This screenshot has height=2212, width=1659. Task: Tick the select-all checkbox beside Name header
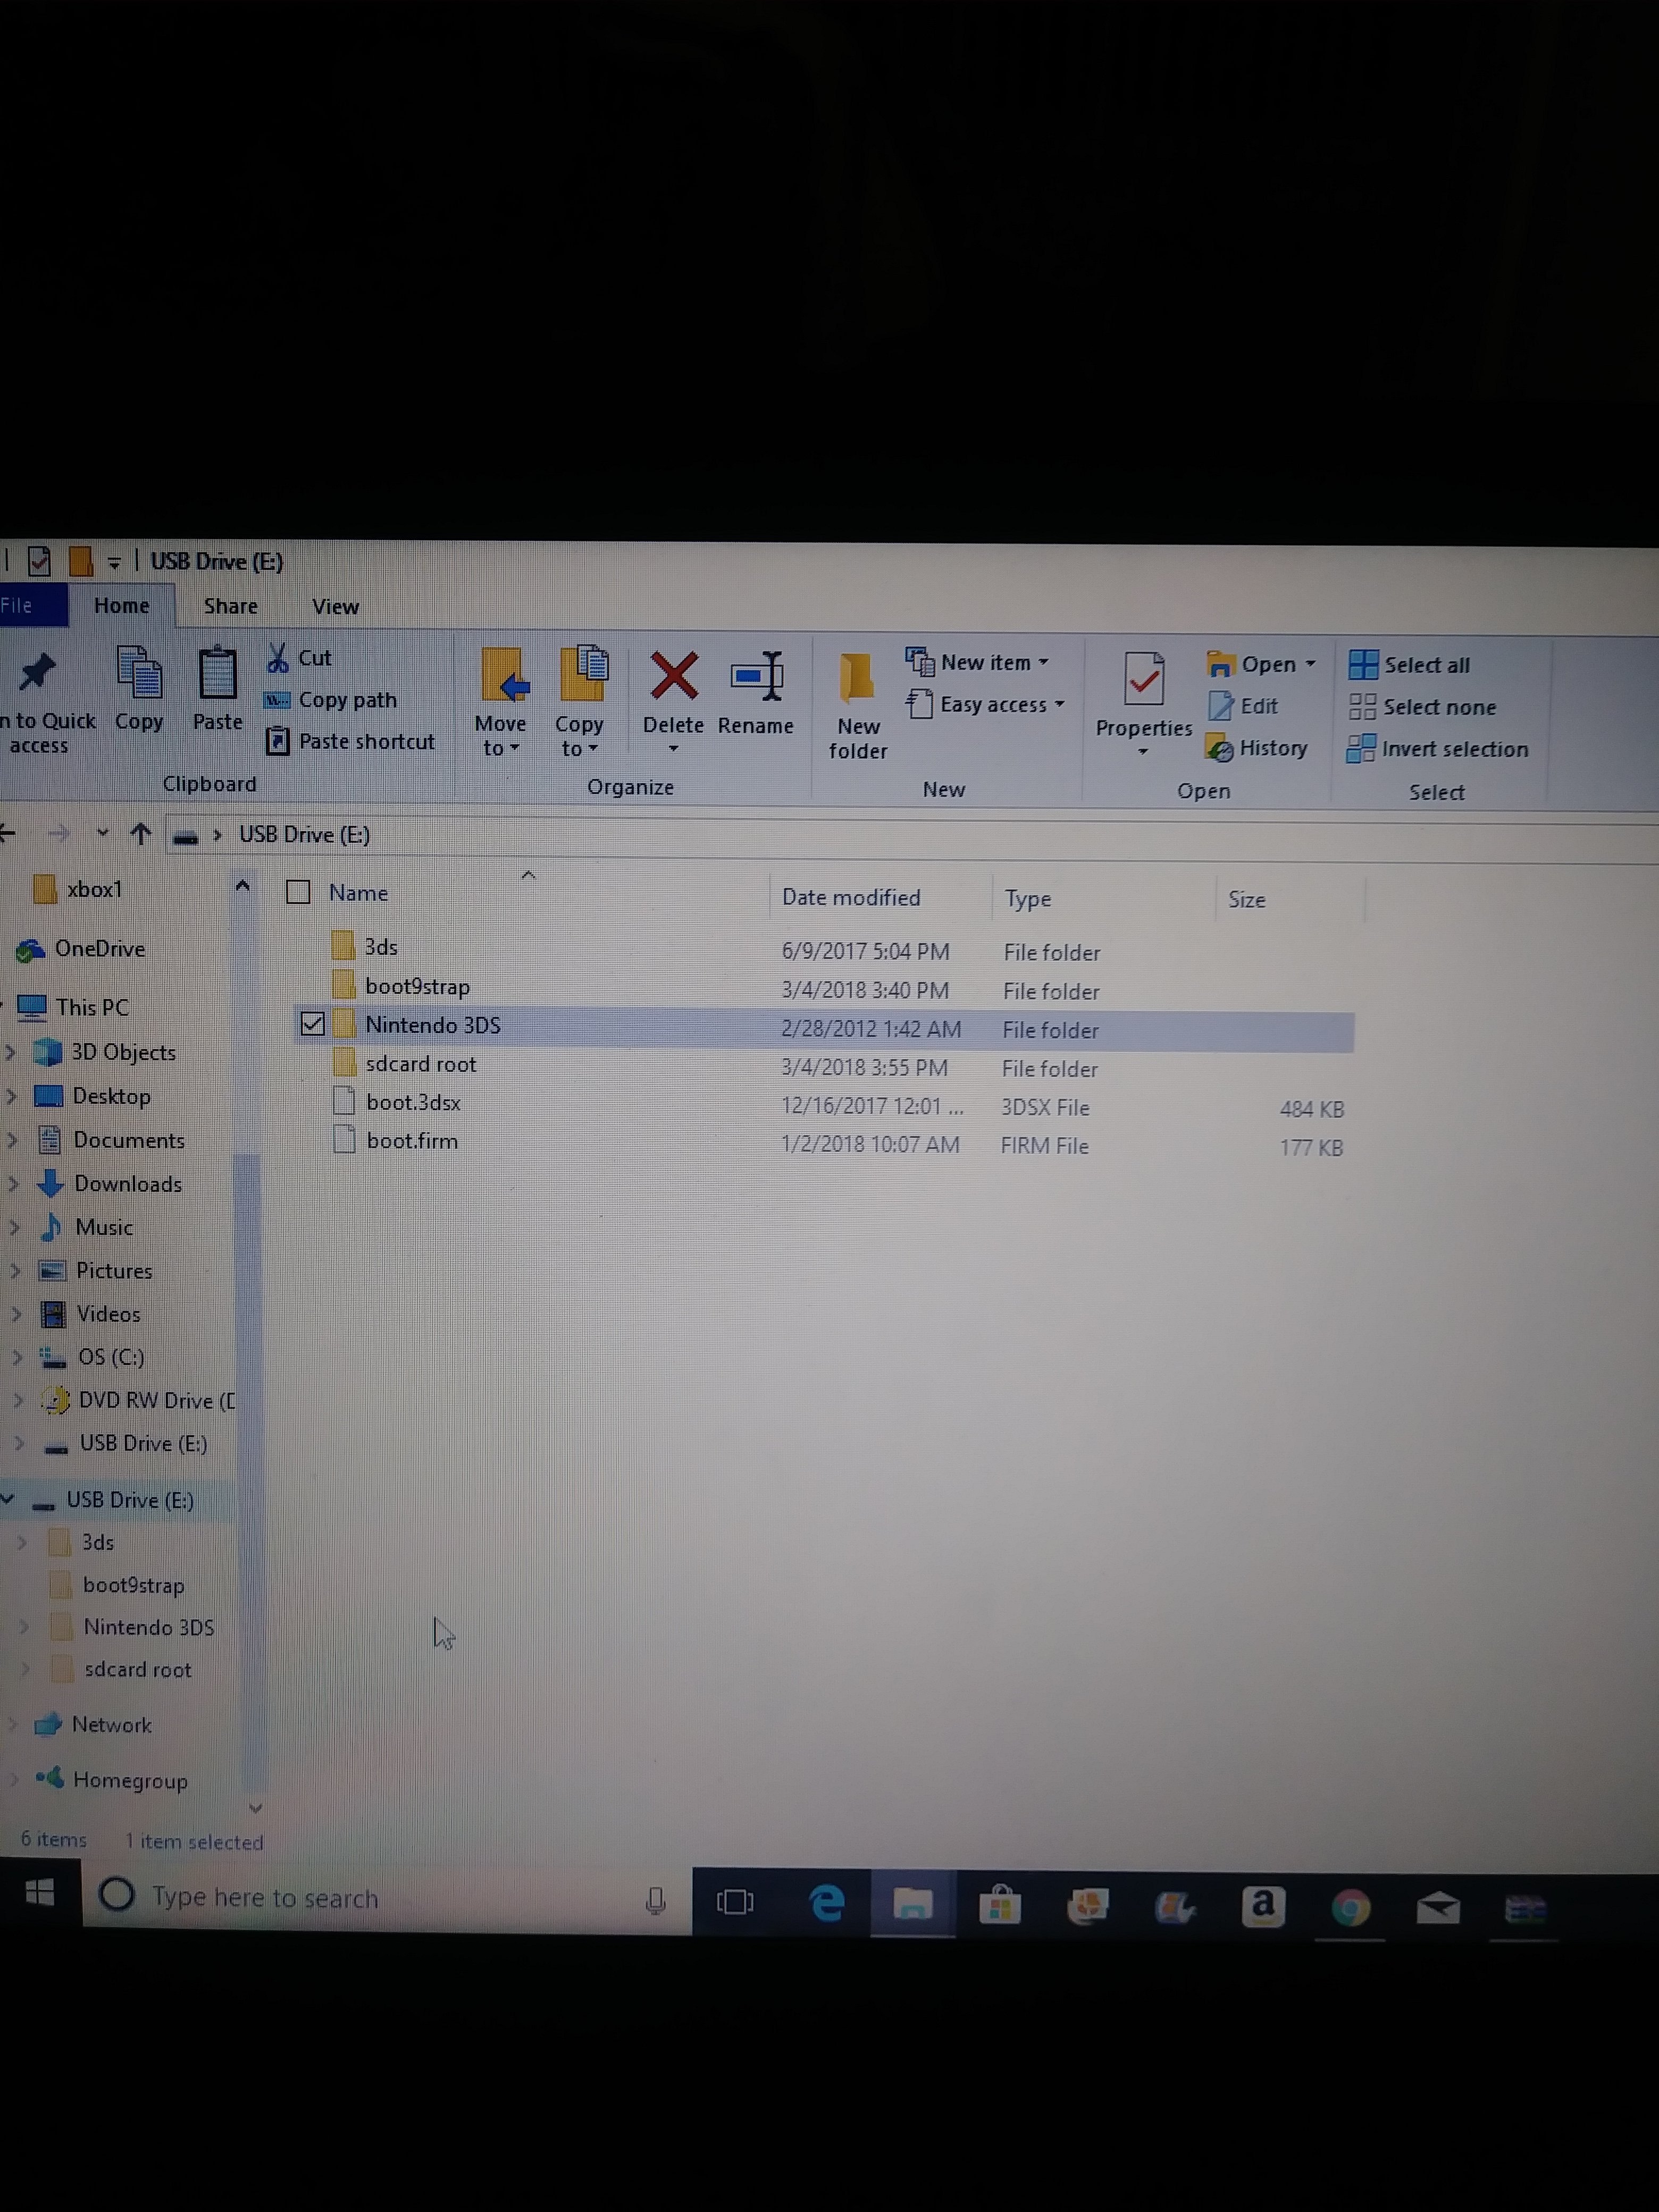pyautogui.click(x=298, y=892)
